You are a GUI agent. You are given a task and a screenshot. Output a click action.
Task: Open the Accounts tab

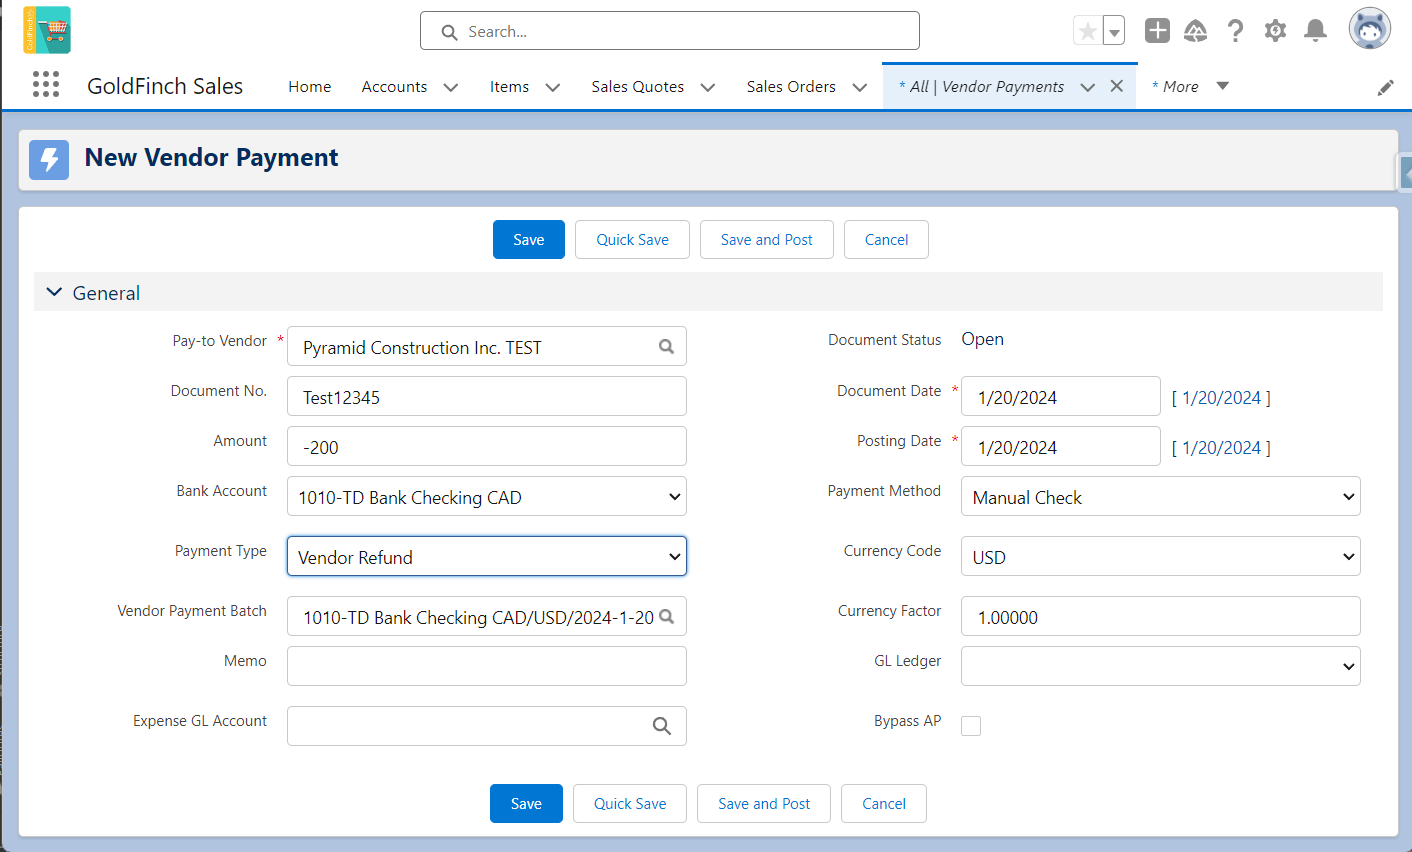click(x=394, y=87)
